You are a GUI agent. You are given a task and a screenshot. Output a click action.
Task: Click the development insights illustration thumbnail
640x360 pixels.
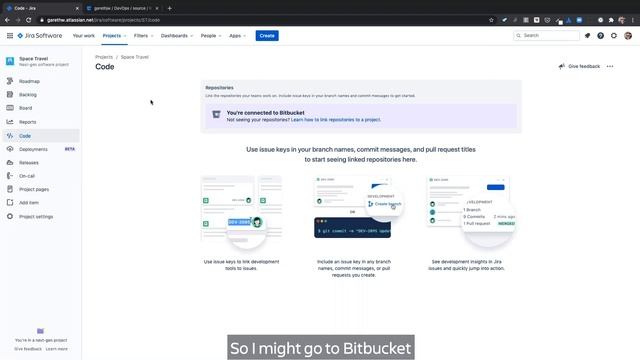(x=470, y=211)
